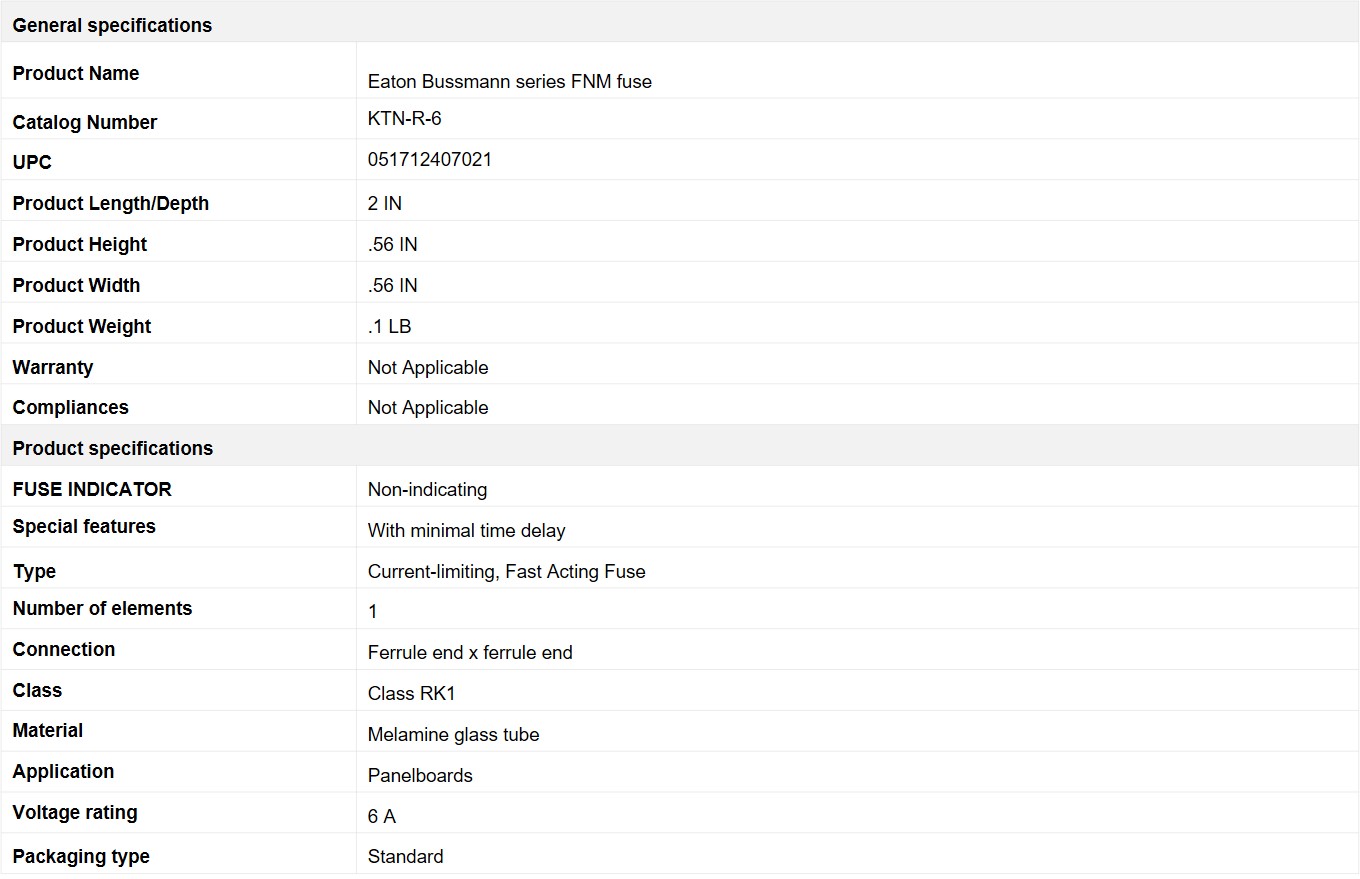Viewport: 1360px width, 879px height.
Task: Click the 'FUSE INDICATOR' label
Action: 92,489
